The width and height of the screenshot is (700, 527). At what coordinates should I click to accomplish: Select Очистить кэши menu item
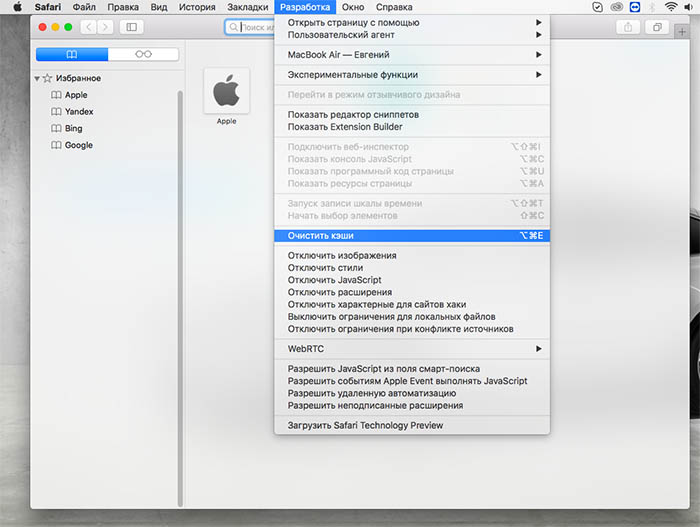[x=412, y=236]
